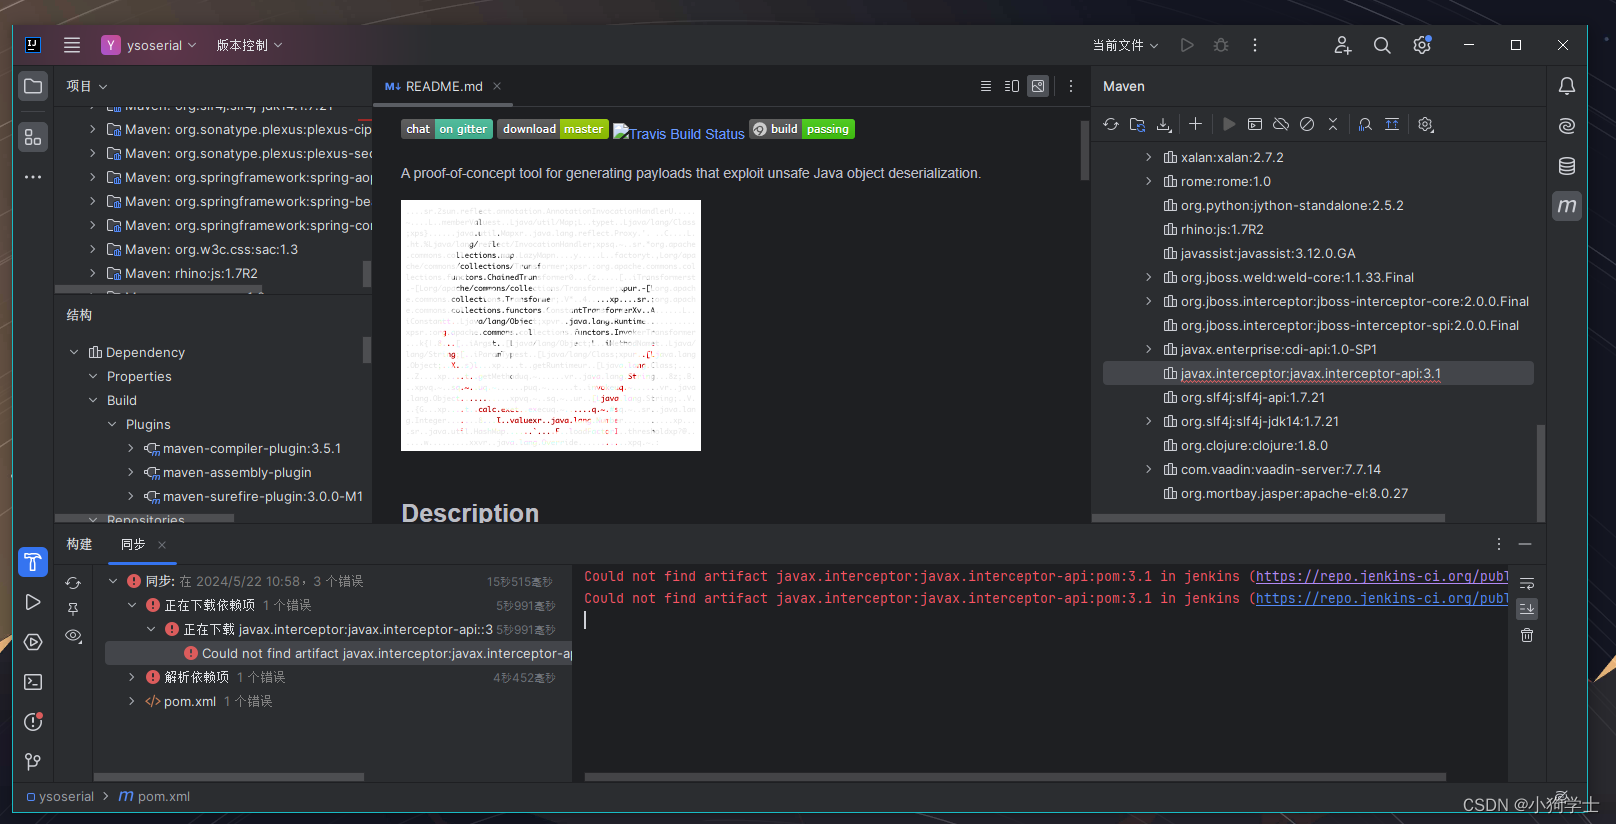1616x824 pixels.
Task: Switch to editor and preview split view
Action: (1012, 86)
